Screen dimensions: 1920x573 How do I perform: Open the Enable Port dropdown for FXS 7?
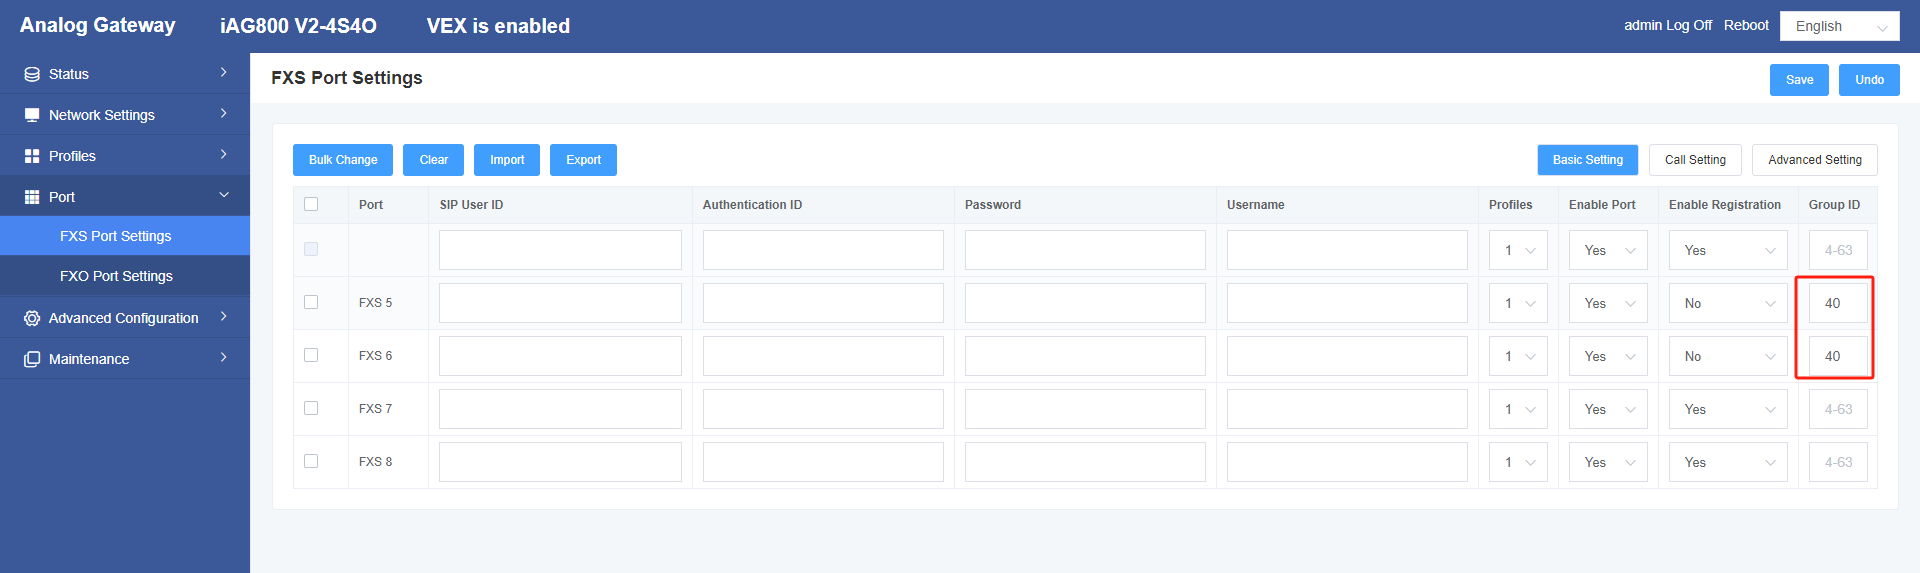pos(1608,409)
